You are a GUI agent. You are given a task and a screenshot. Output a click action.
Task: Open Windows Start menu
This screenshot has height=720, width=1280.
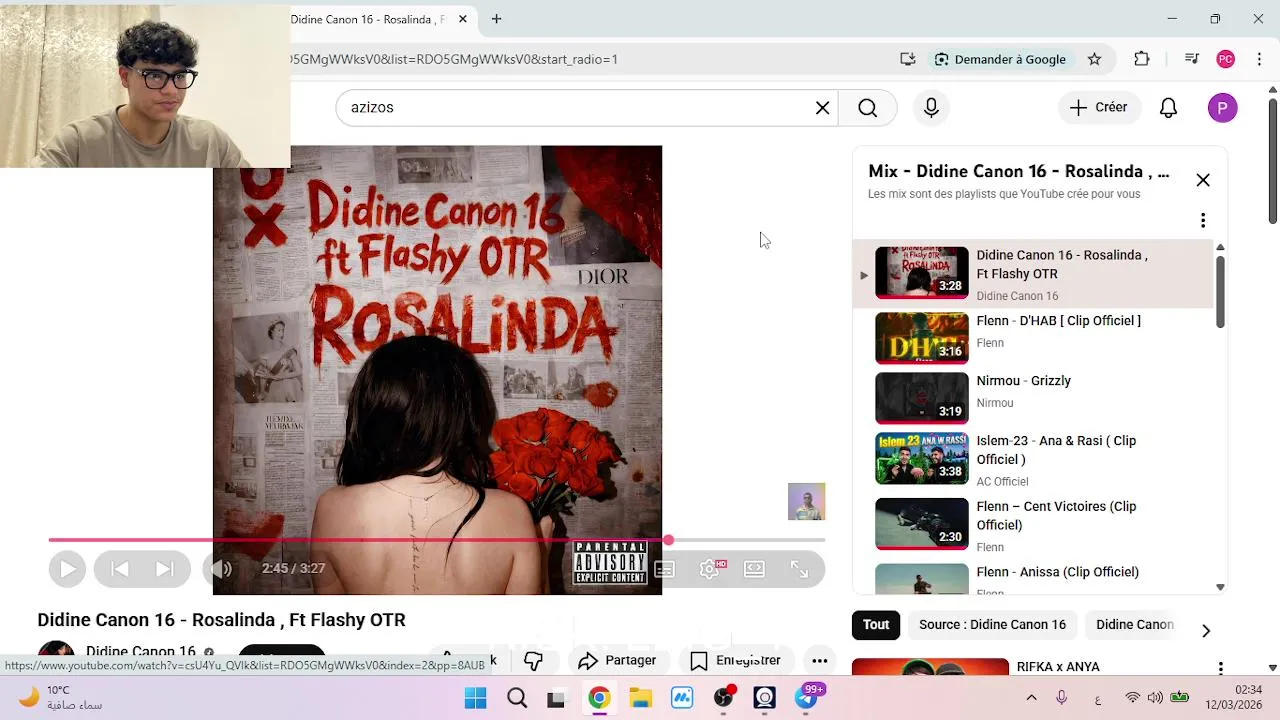475,698
